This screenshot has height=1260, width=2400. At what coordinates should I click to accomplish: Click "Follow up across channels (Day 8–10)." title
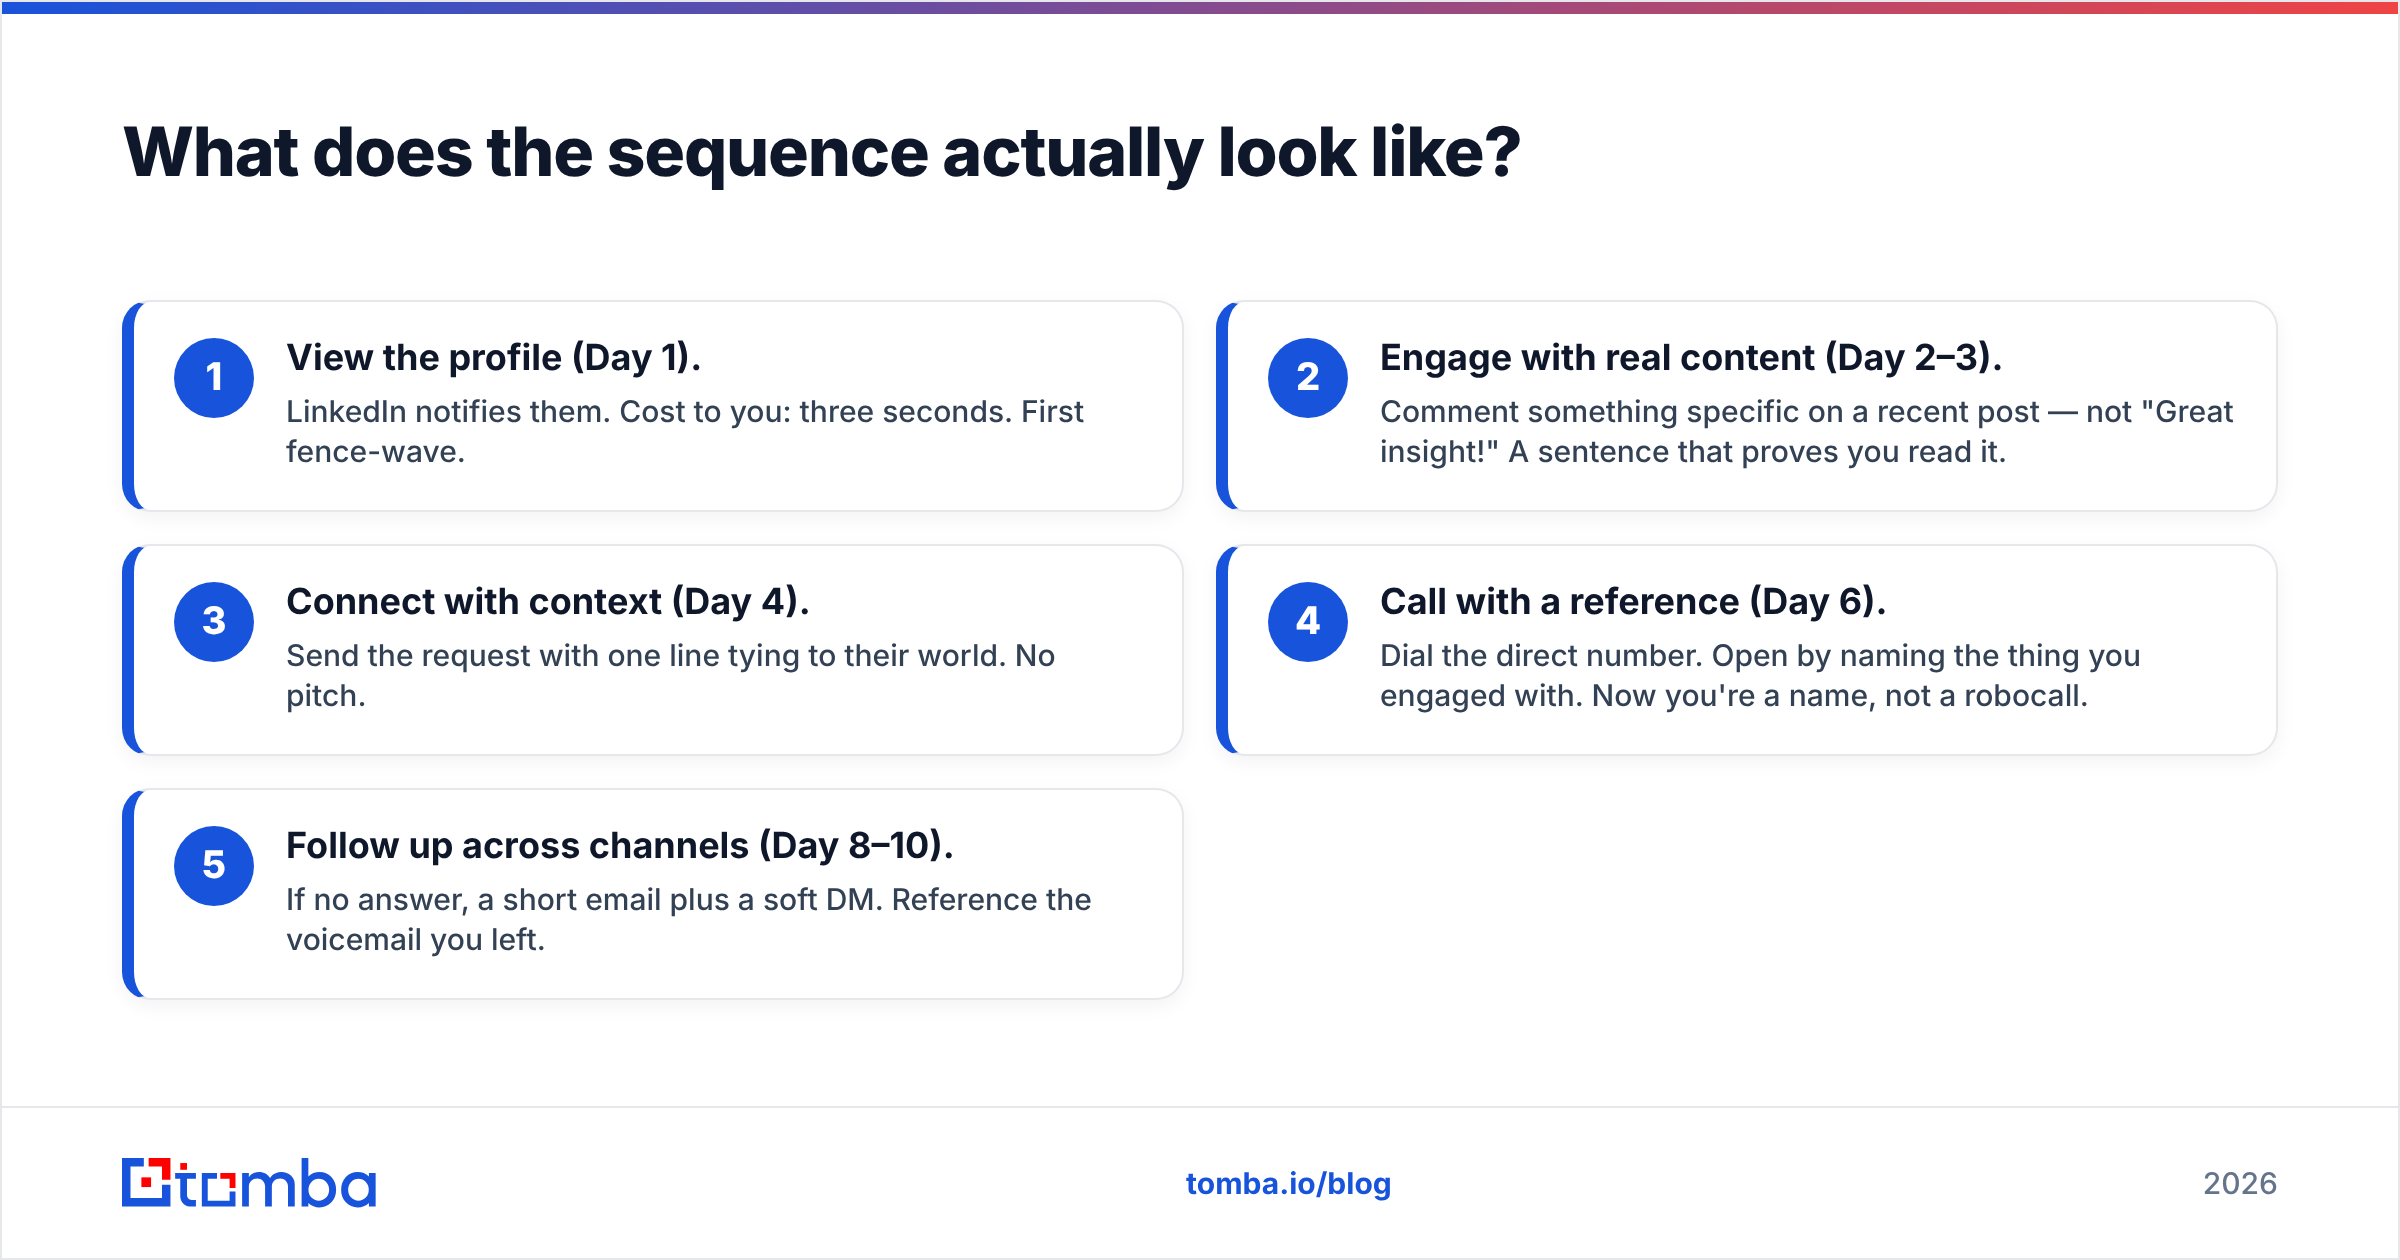pos(620,846)
